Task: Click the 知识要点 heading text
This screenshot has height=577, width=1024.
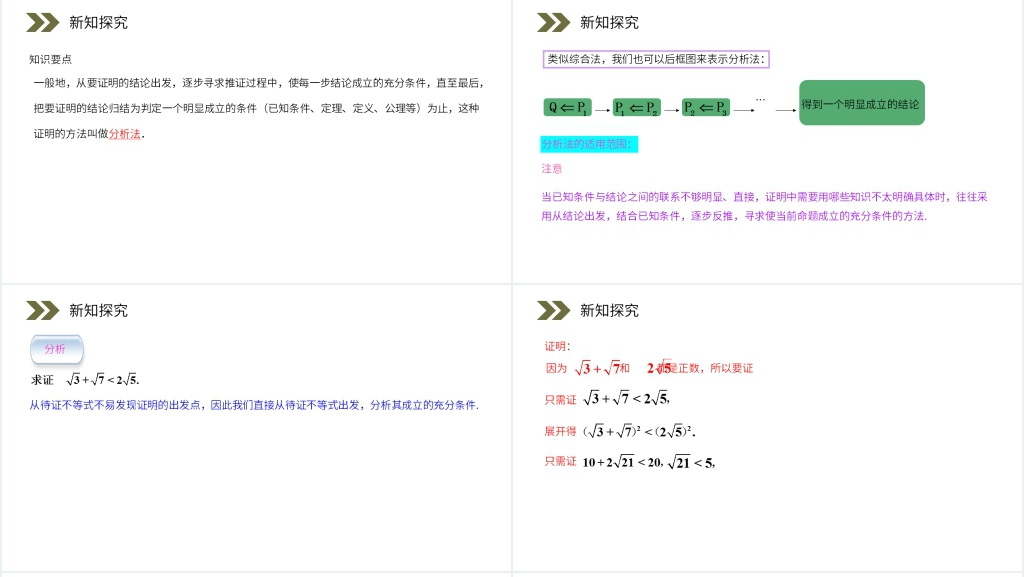Action: tap(49, 58)
